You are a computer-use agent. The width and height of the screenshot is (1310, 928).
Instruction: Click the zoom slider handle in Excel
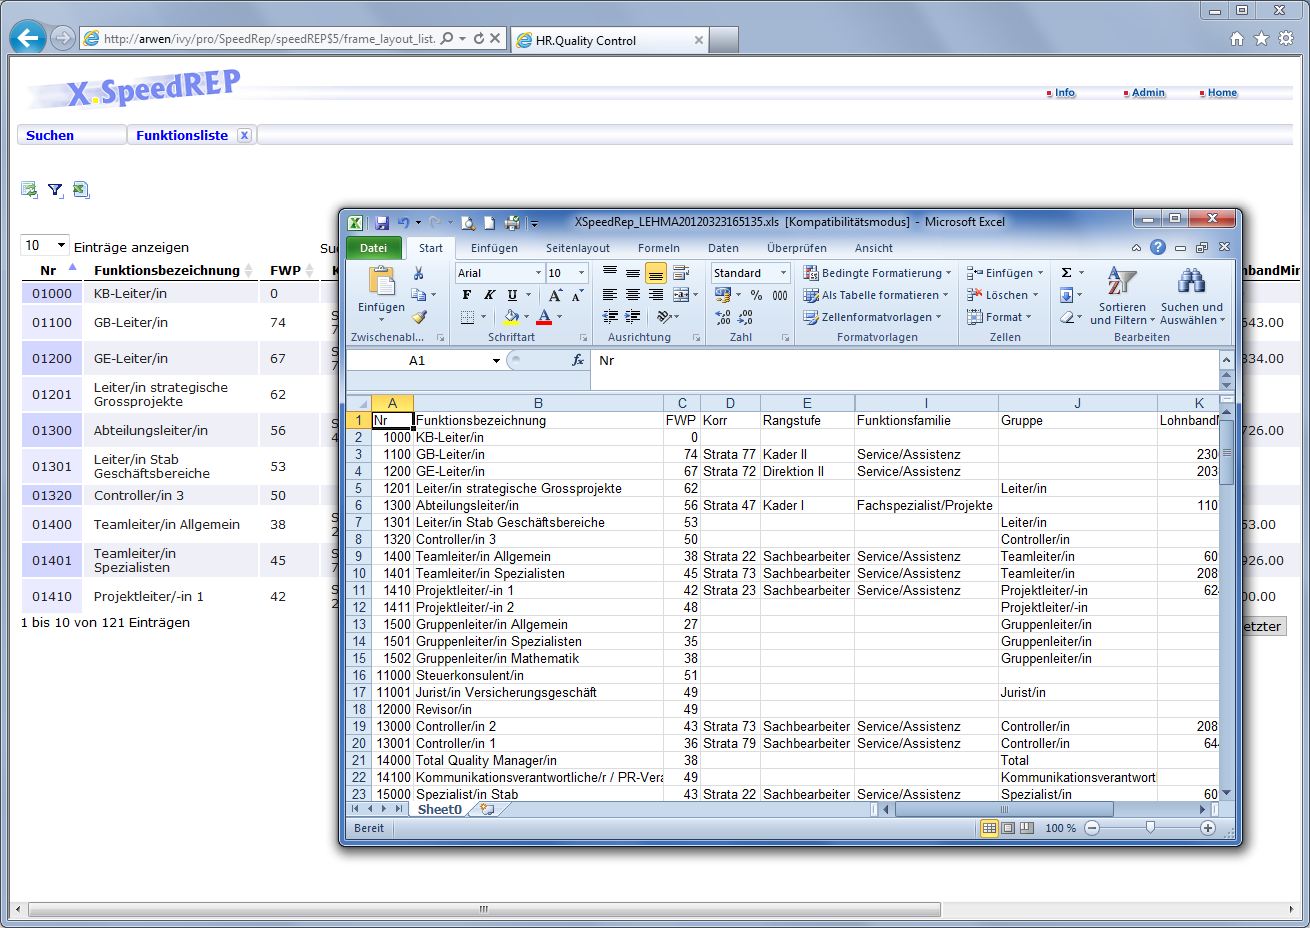coord(1150,828)
